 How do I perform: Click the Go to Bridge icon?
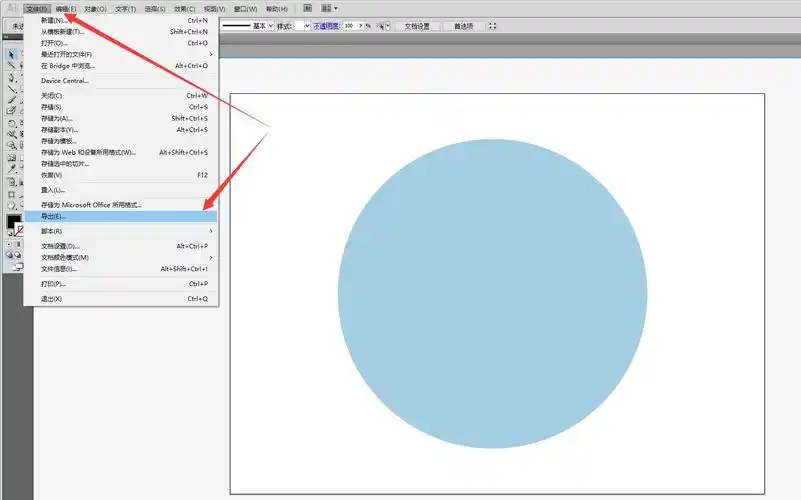(x=308, y=8)
